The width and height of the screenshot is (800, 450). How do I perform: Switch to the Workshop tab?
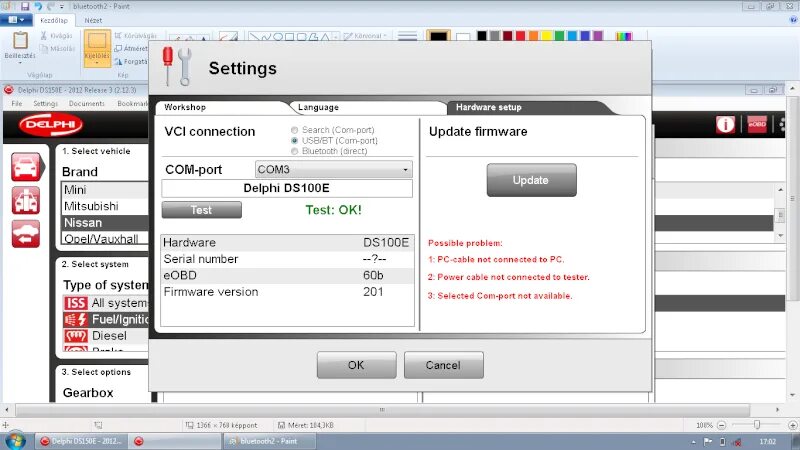222,107
